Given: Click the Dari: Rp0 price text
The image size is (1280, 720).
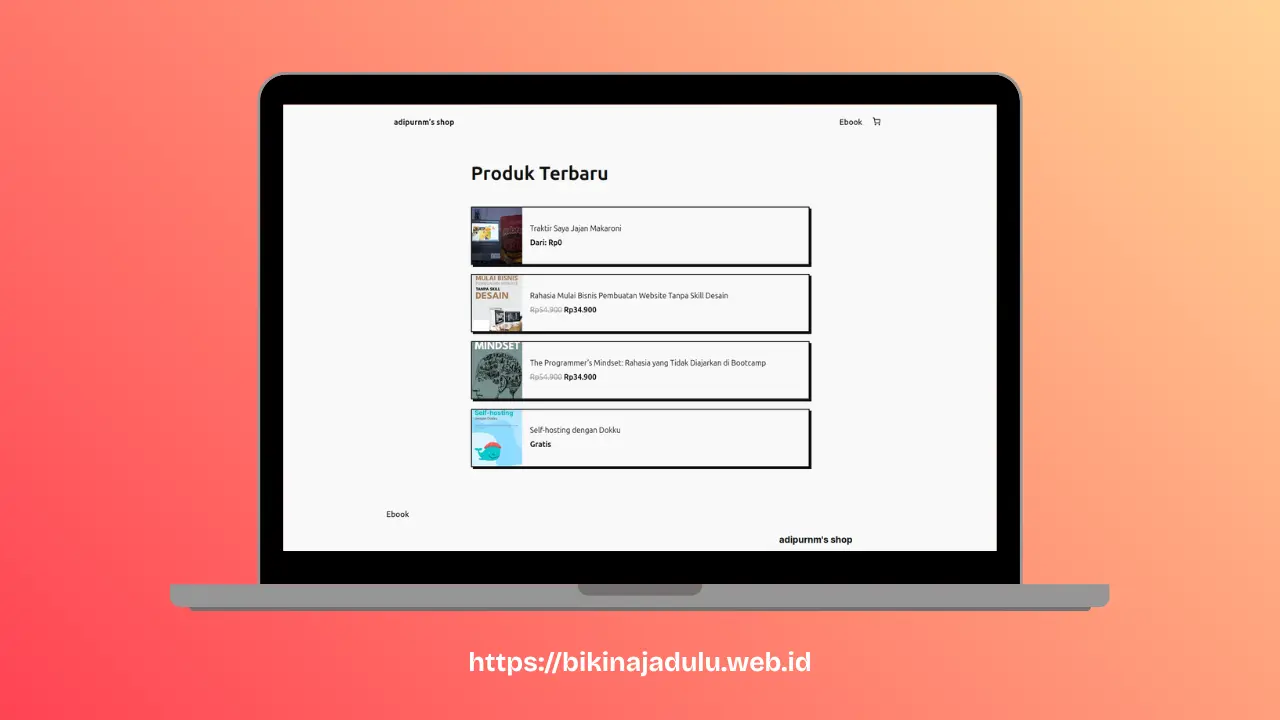Looking at the screenshot, I should (x=546, y=242).
